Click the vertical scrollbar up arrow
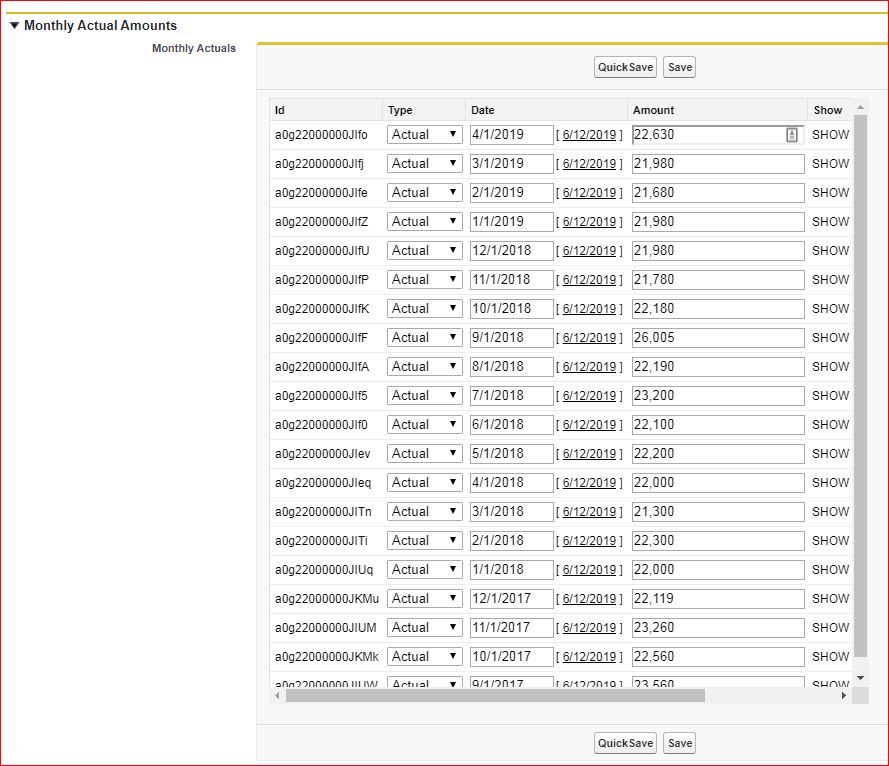This screenshot has width=889, height=766. coord(860,107)
